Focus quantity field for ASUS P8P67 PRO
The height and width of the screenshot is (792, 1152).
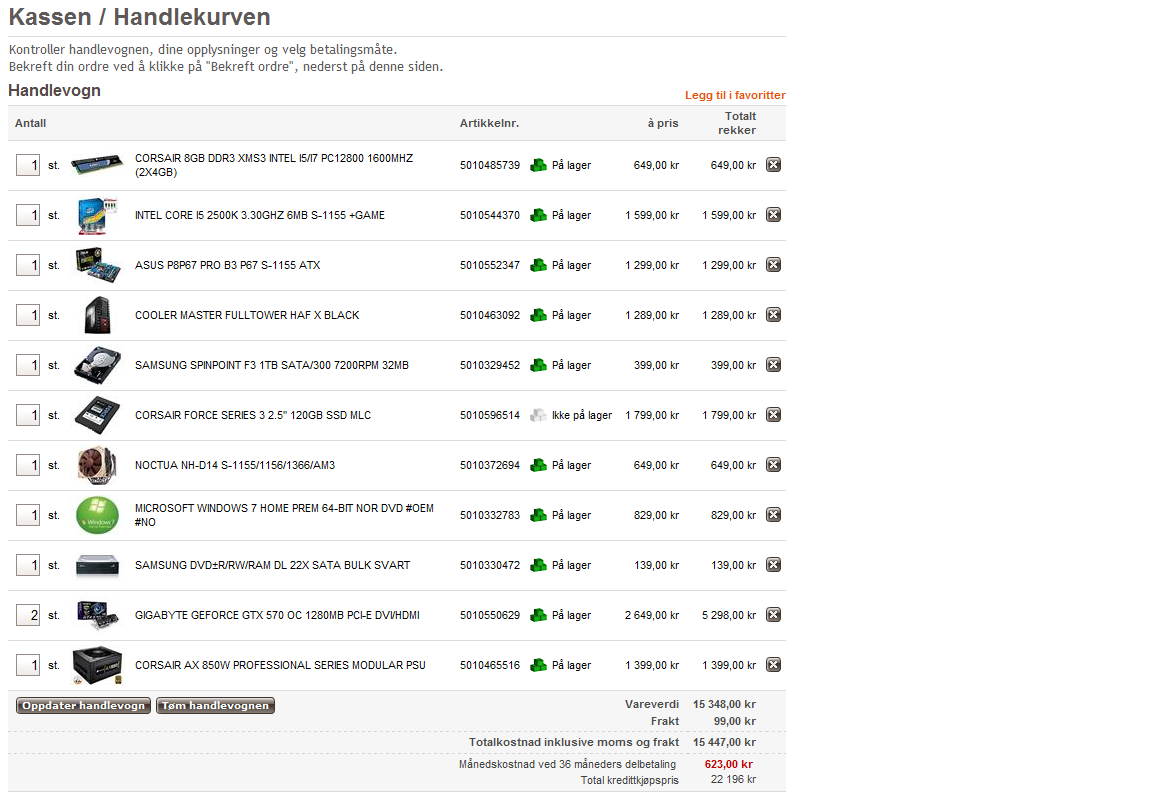point(28,265)
